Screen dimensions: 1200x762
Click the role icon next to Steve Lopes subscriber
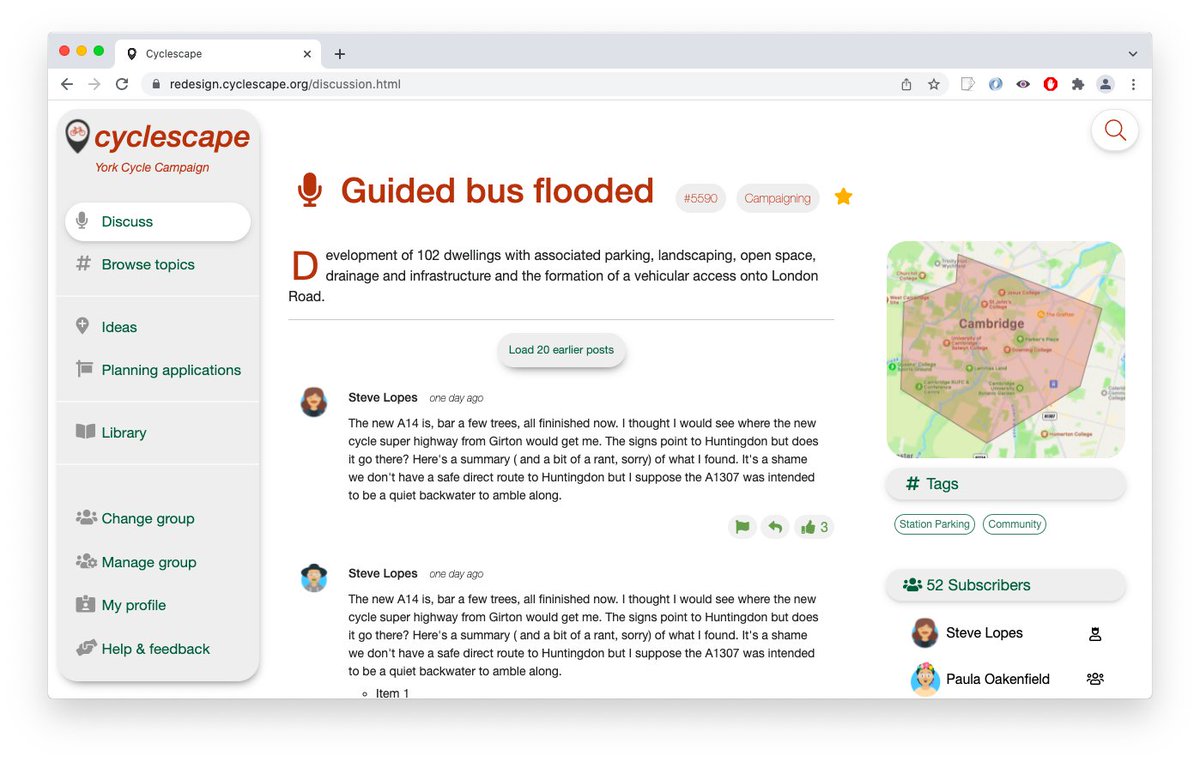(1094, 633)
